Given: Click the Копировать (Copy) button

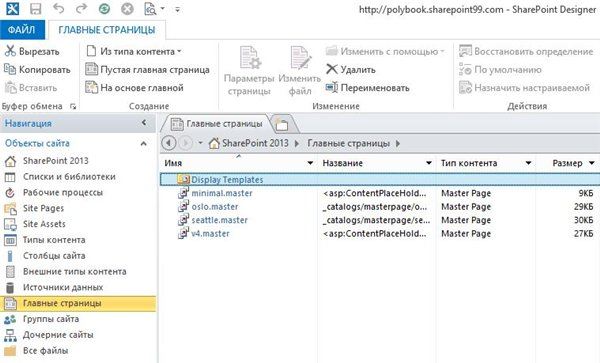Looking at the screenshot, I should (x=38, y=70).
